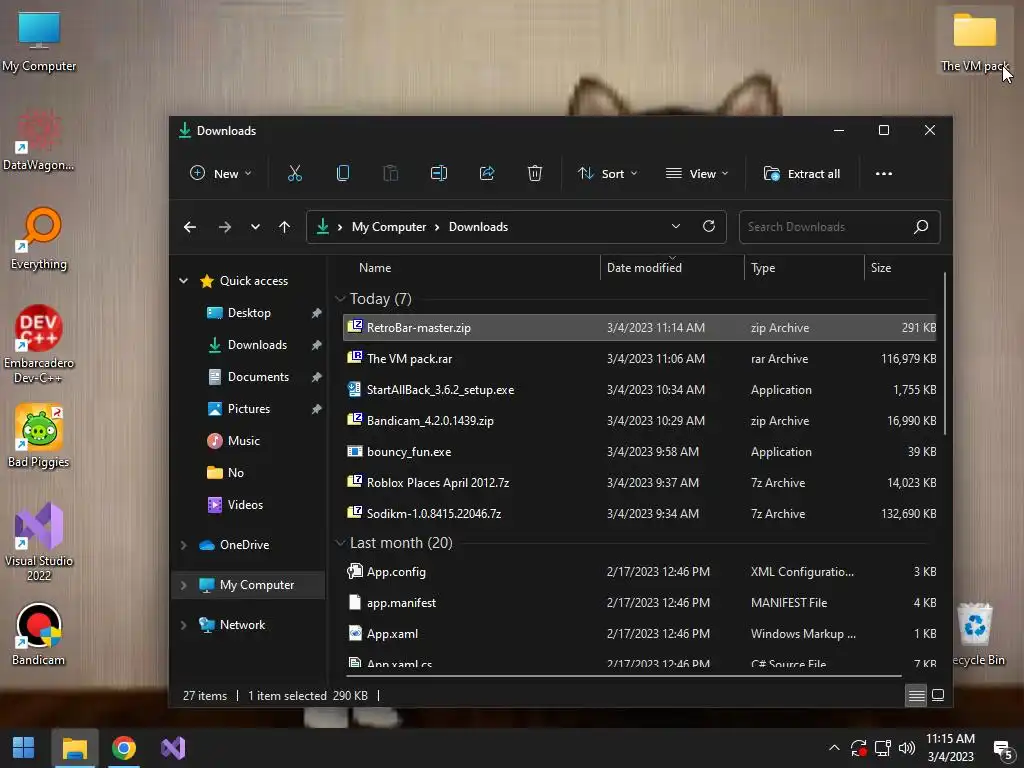This screenshot has width=1024, height=768.
Task: Select Videos in navigation pane
Action: pos(245,505)
